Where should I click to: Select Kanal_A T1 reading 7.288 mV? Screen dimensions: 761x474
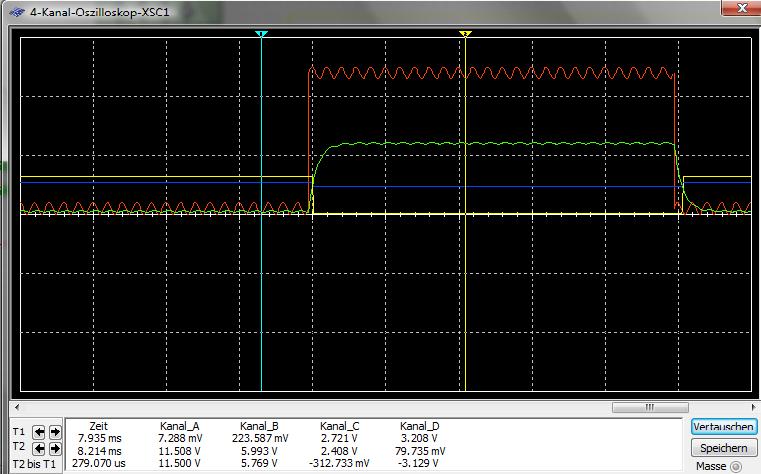click(180, 438)
